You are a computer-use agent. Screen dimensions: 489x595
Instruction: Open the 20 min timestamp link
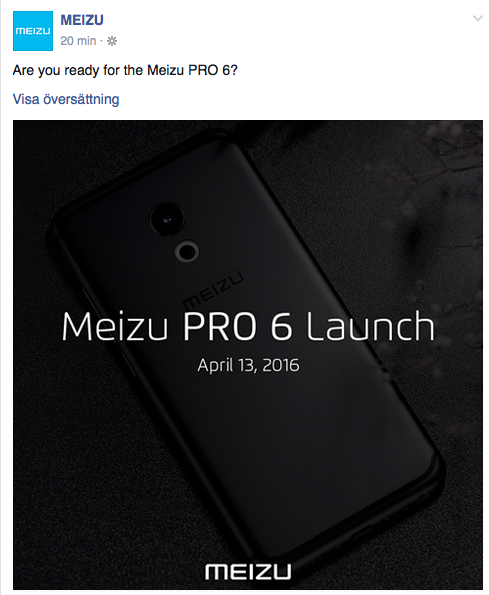(x=78, y=41)
